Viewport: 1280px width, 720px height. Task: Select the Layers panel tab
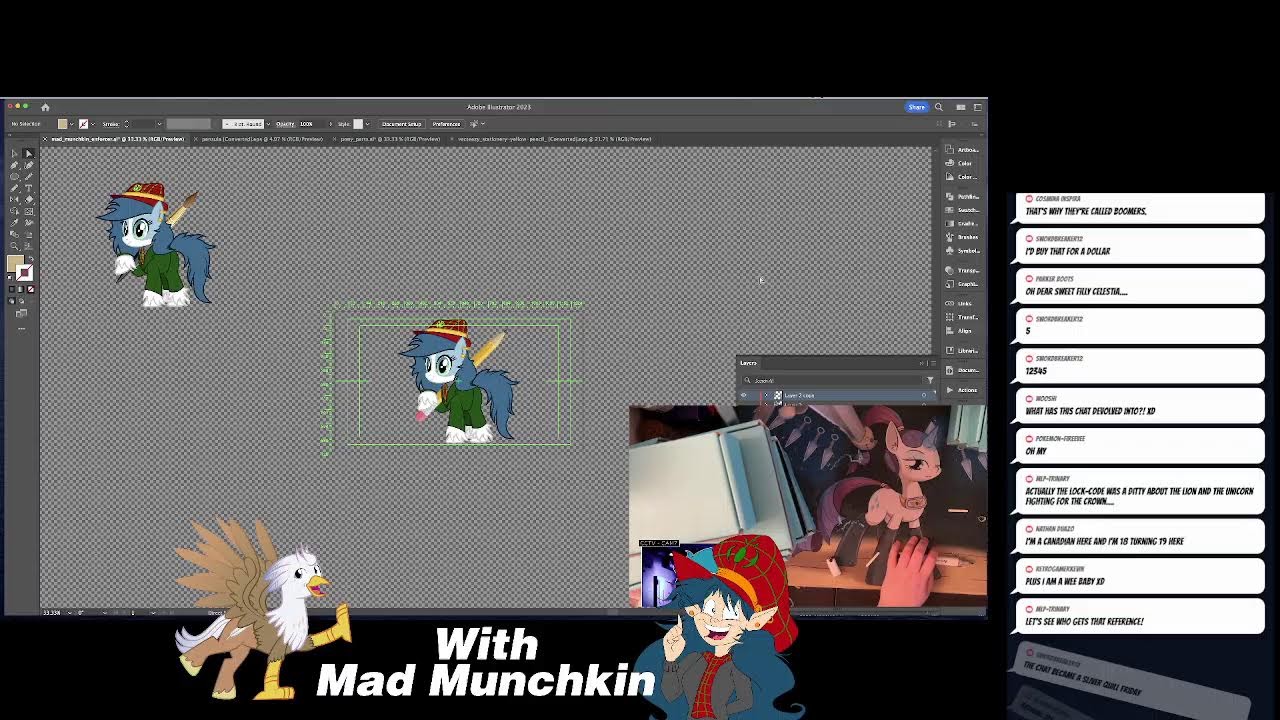[x=748, y=363]
